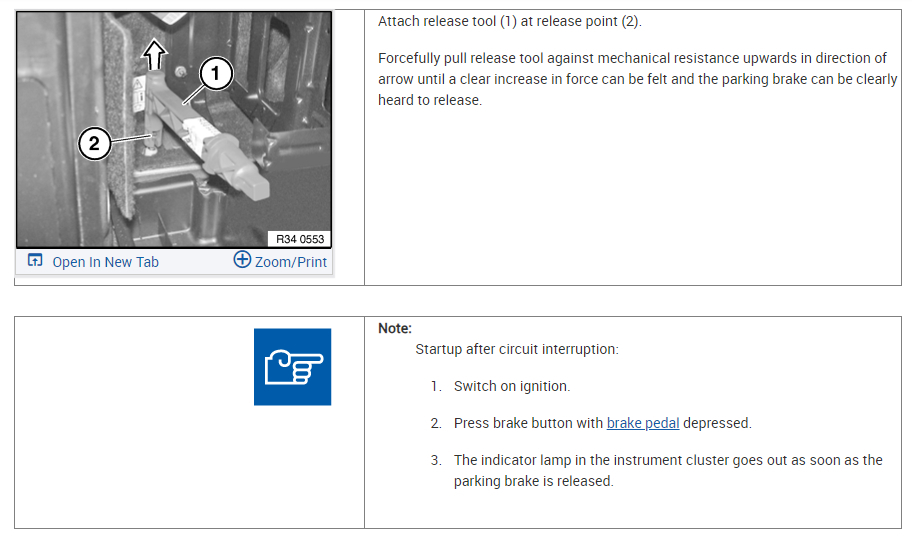Click step 2 'Press brake button' text
Viewport: 912px width, 536px height.
tap(528, 423)
